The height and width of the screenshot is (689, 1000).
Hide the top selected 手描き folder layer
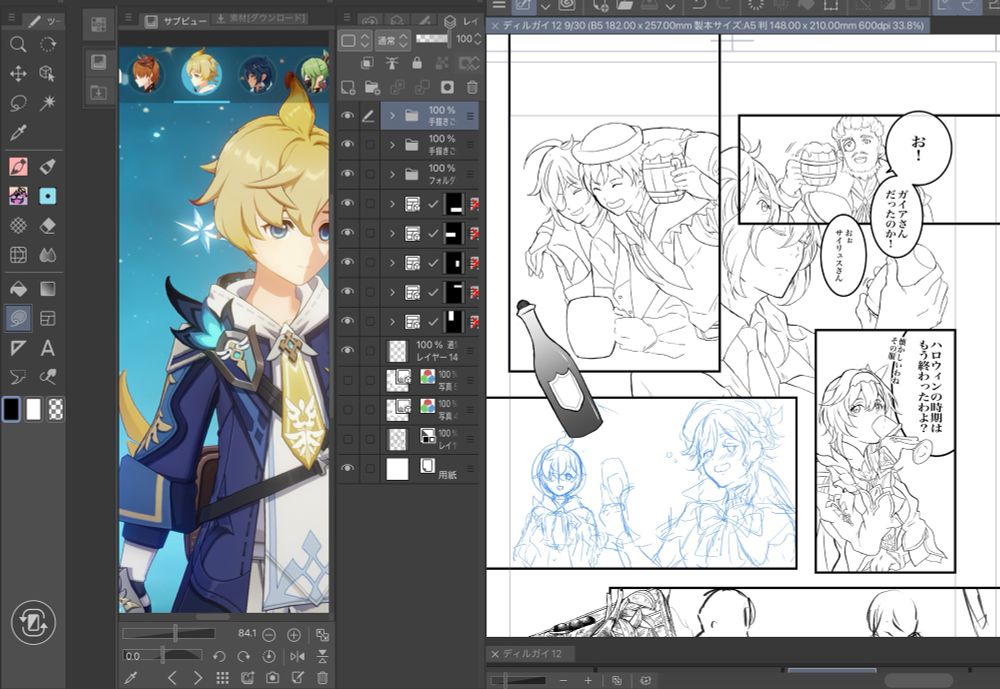tap(347, 115)
